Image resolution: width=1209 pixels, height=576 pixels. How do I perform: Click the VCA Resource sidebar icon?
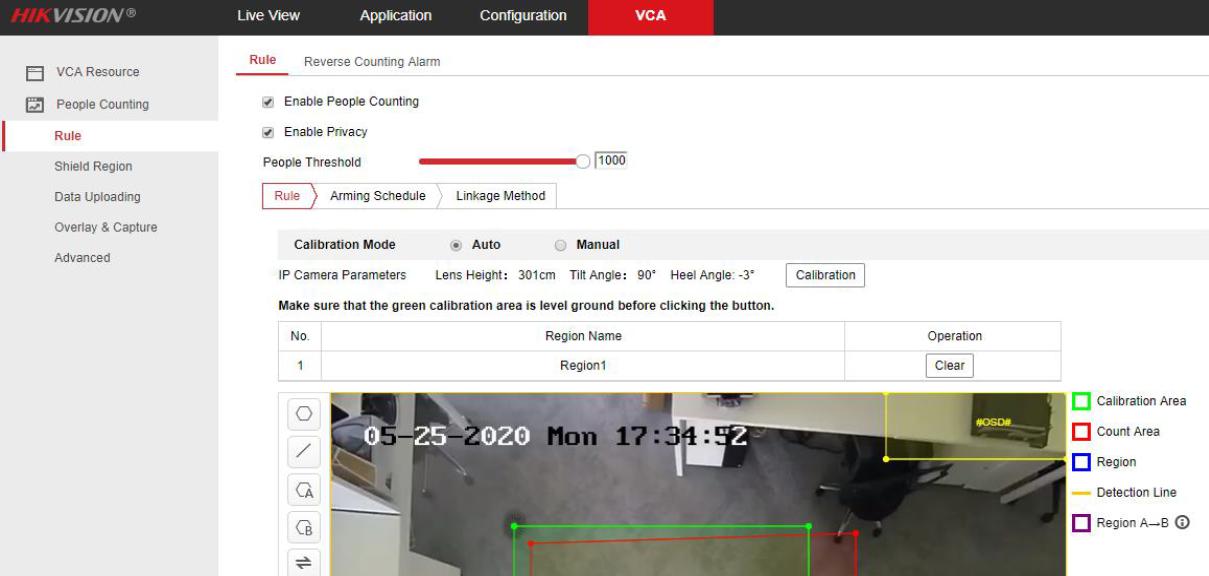(x=35, y=73)
